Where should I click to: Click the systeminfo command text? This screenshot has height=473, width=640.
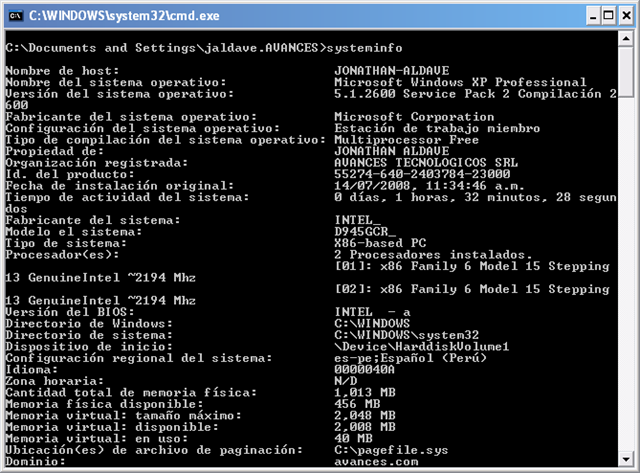point(364,48)
